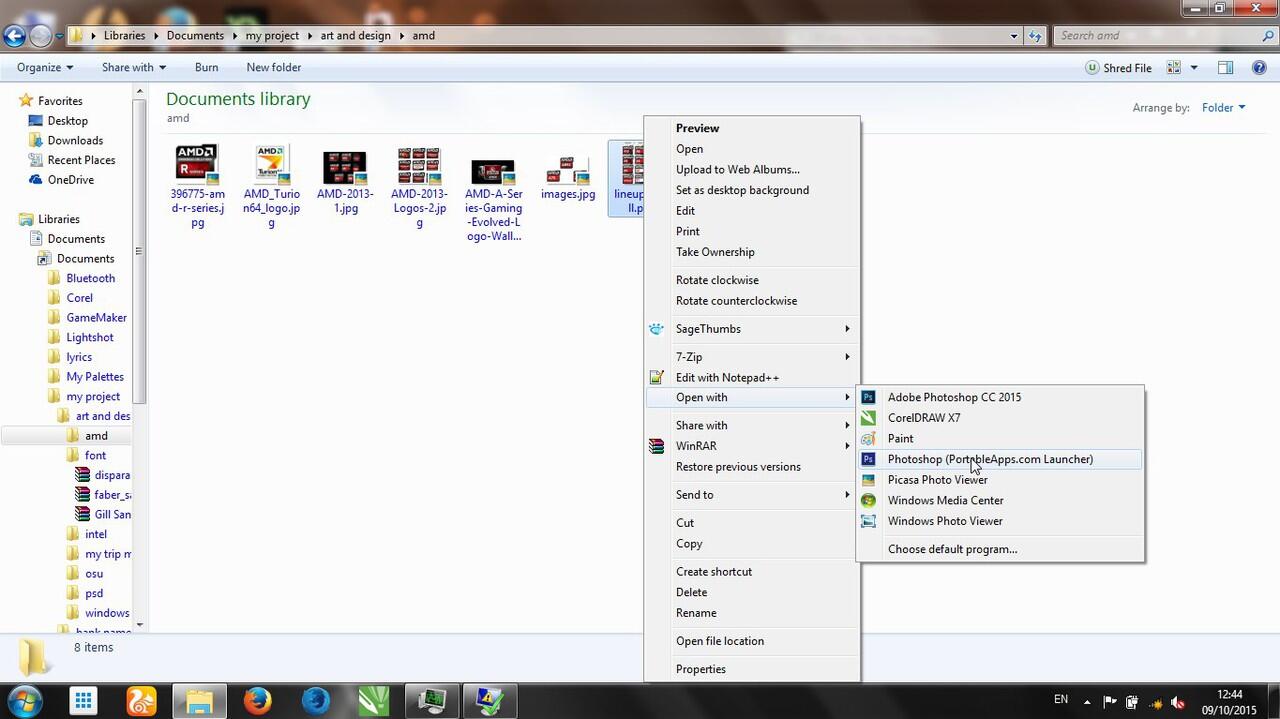Viewport: 1280px width, 719px height.
Task: Click Choose default program…
Action: [1000, 549]
